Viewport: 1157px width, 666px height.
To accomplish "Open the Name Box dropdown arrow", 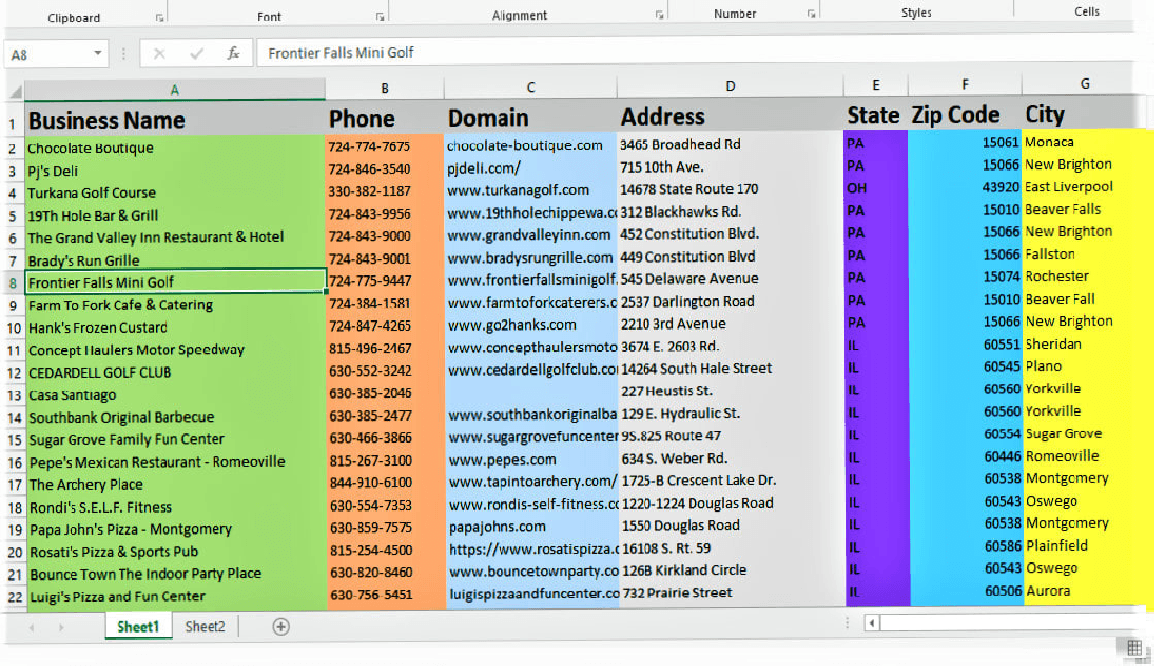I will pos(98,54).
